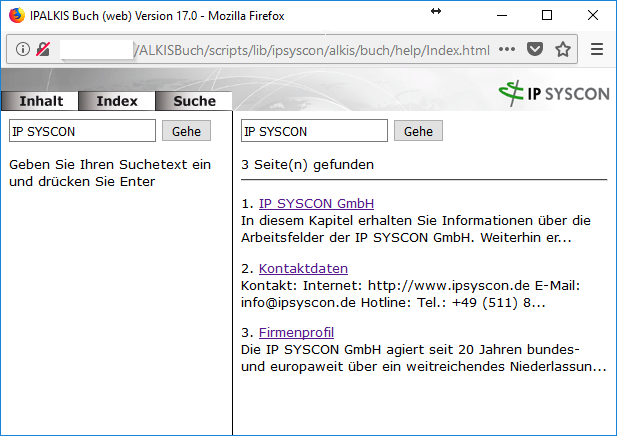Click the snippet mentioning Arbeitsfelder der IP SYSCON

coord(416,229)
